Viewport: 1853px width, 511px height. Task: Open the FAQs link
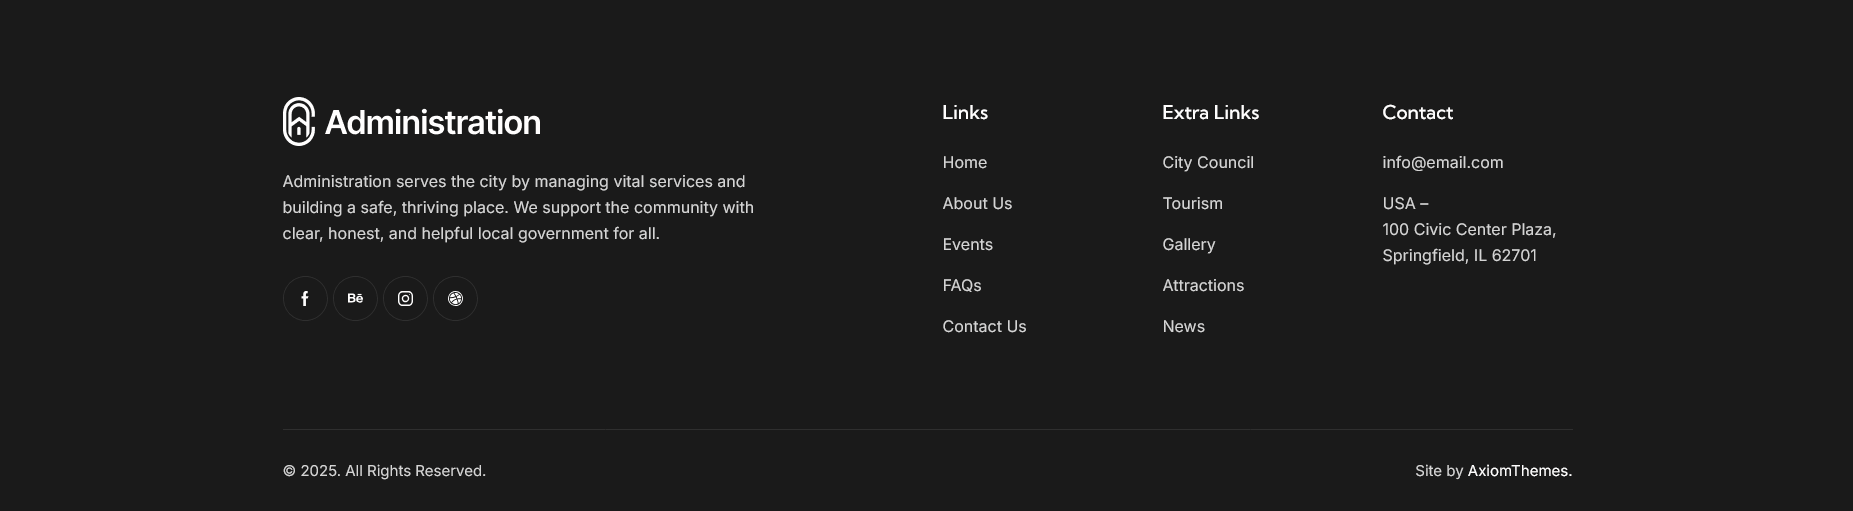pos(961,285)
